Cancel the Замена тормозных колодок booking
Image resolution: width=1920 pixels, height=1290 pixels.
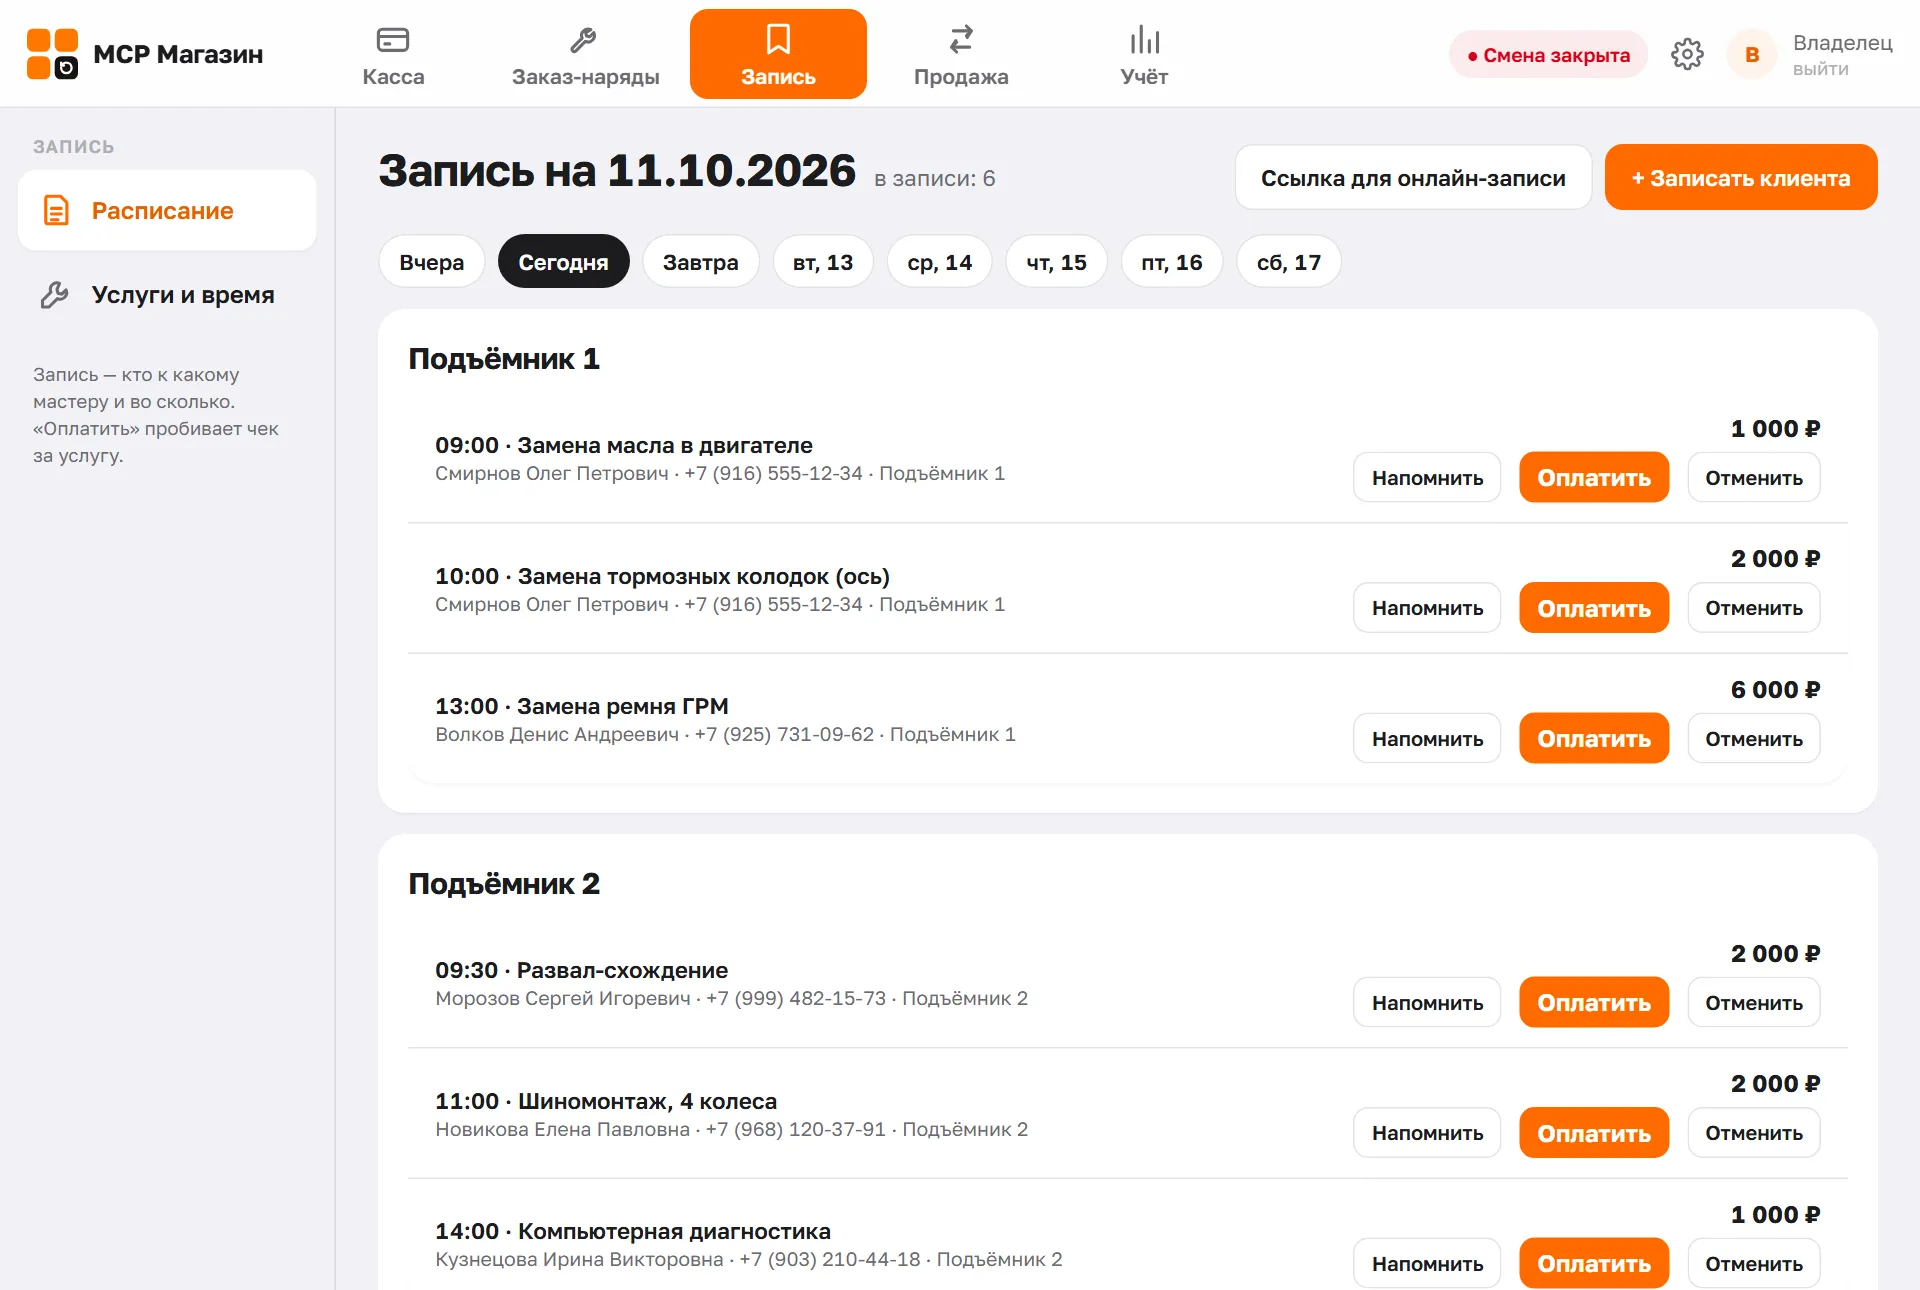pyautogui.click(x=1754, y=608)
